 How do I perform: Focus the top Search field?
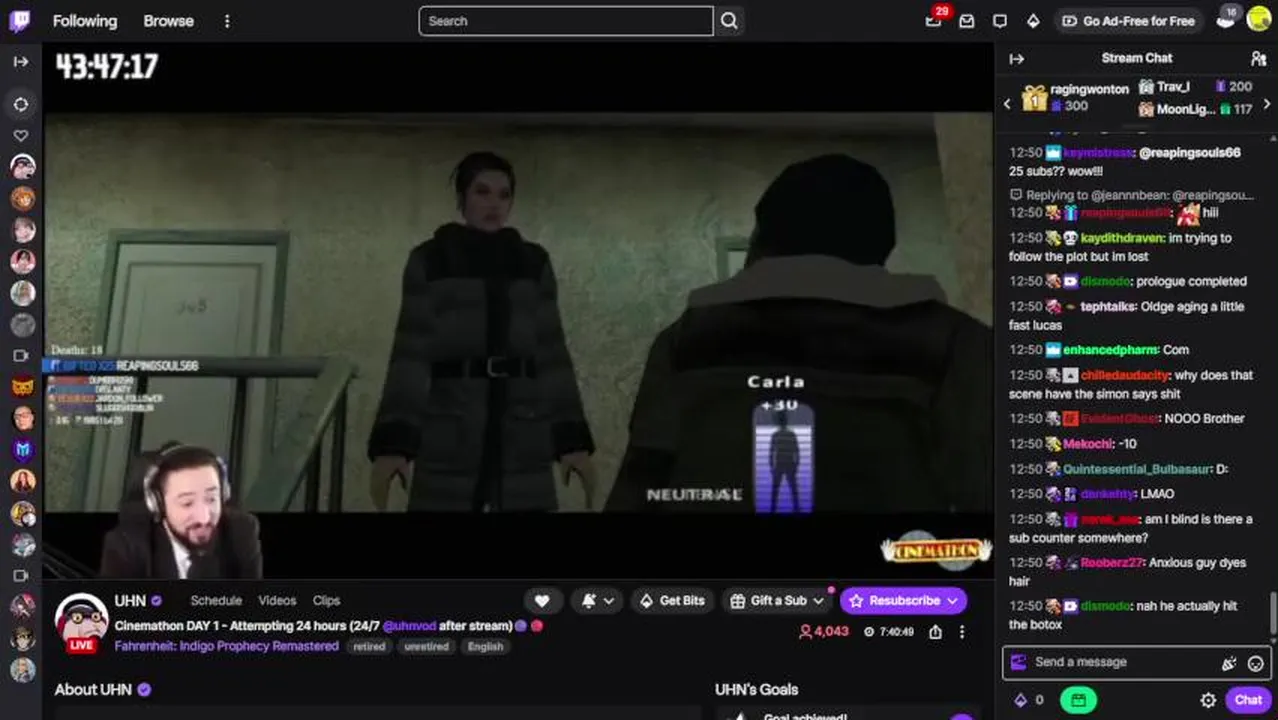[x=566, y=21]
